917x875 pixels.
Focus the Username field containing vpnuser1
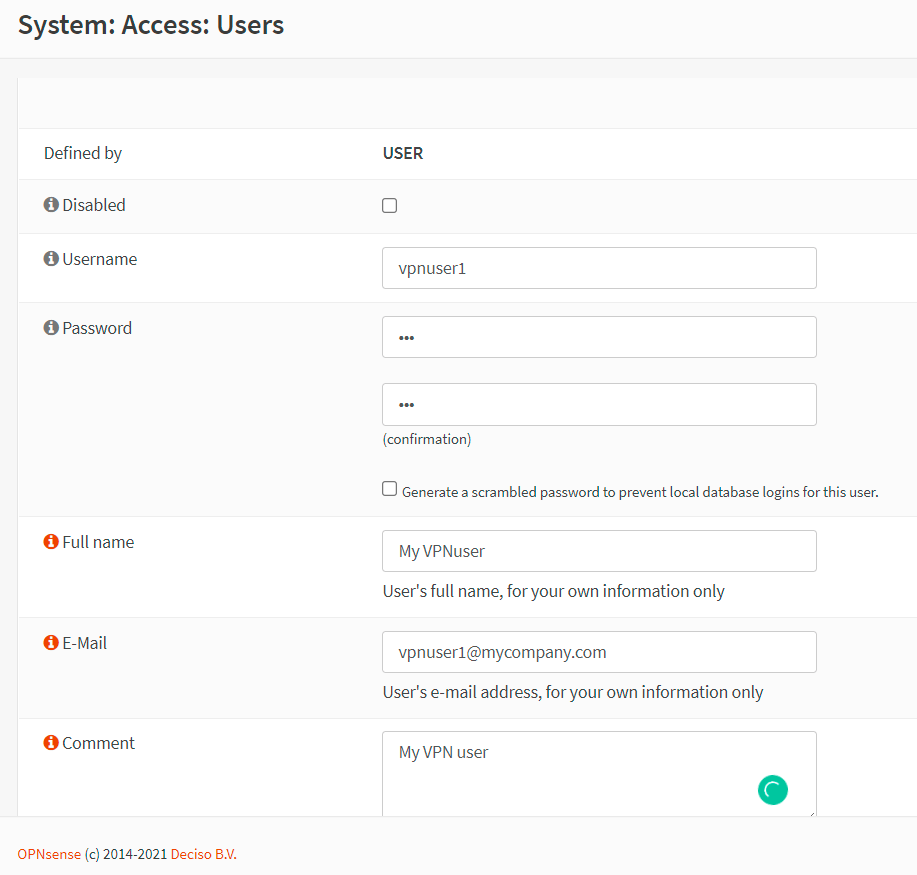(599, 268)
